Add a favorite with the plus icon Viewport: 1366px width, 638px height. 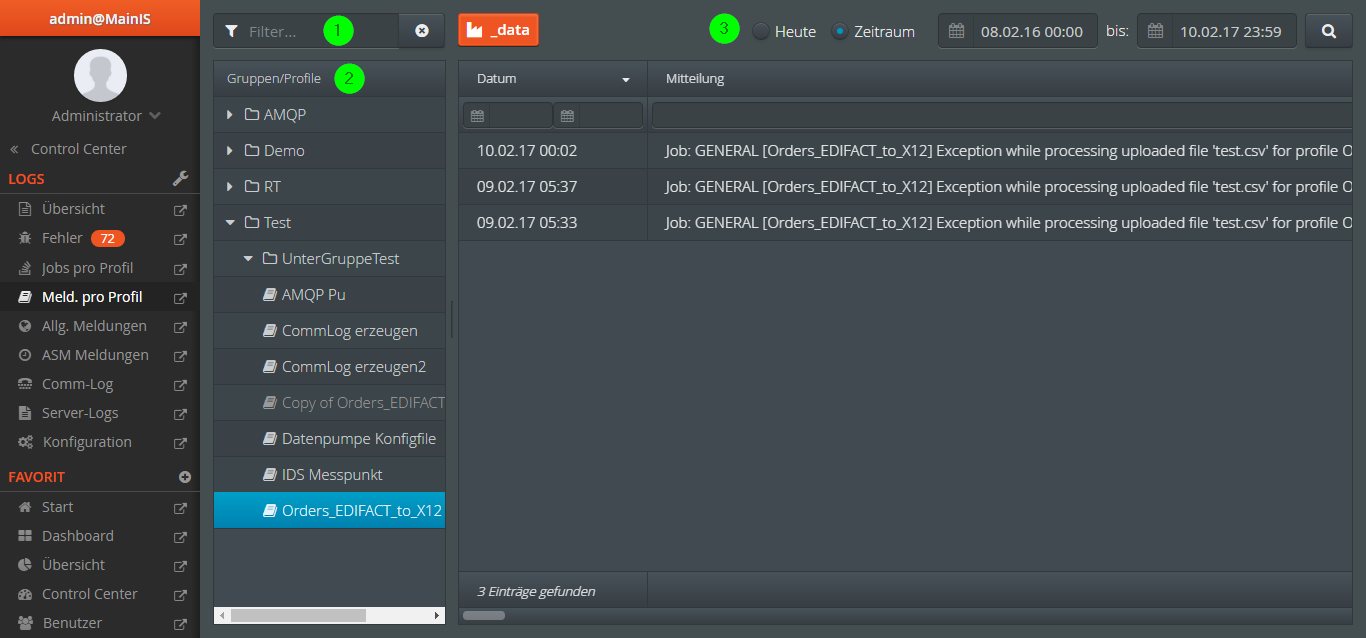click(x=184, y=477)
